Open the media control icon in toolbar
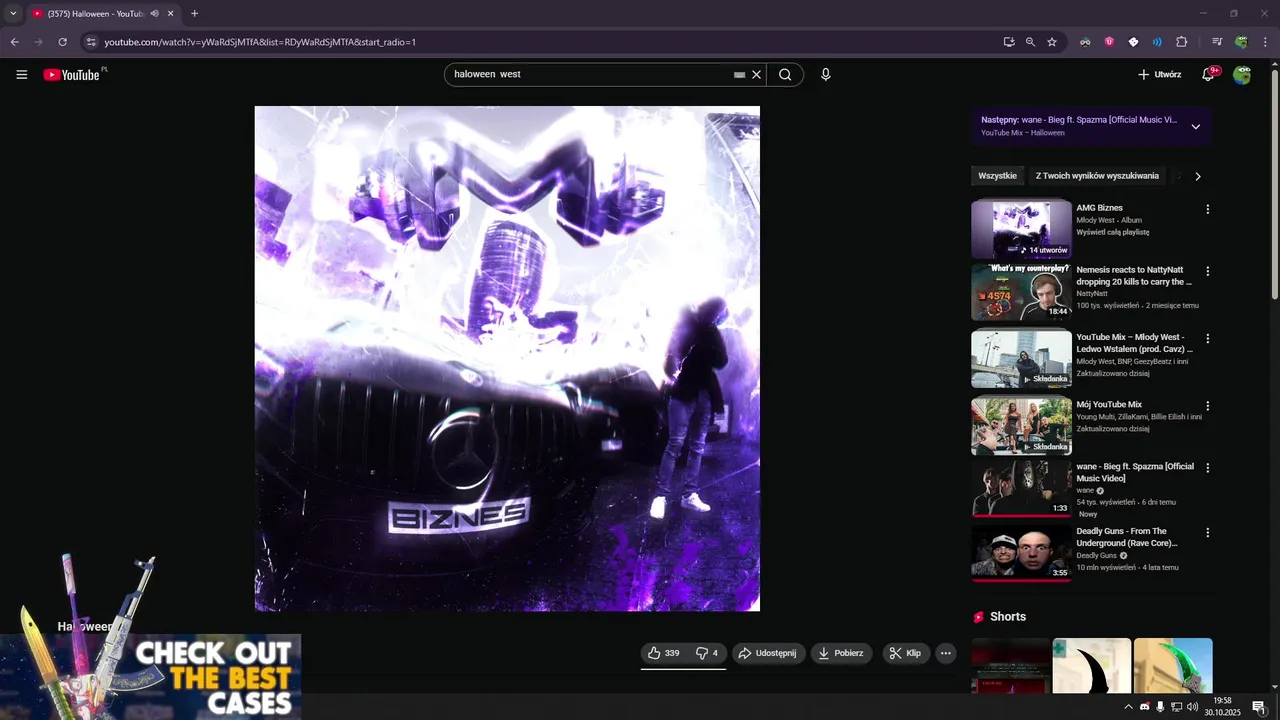This screenshot has height=720, width=1280. (x=1217, y=42)
